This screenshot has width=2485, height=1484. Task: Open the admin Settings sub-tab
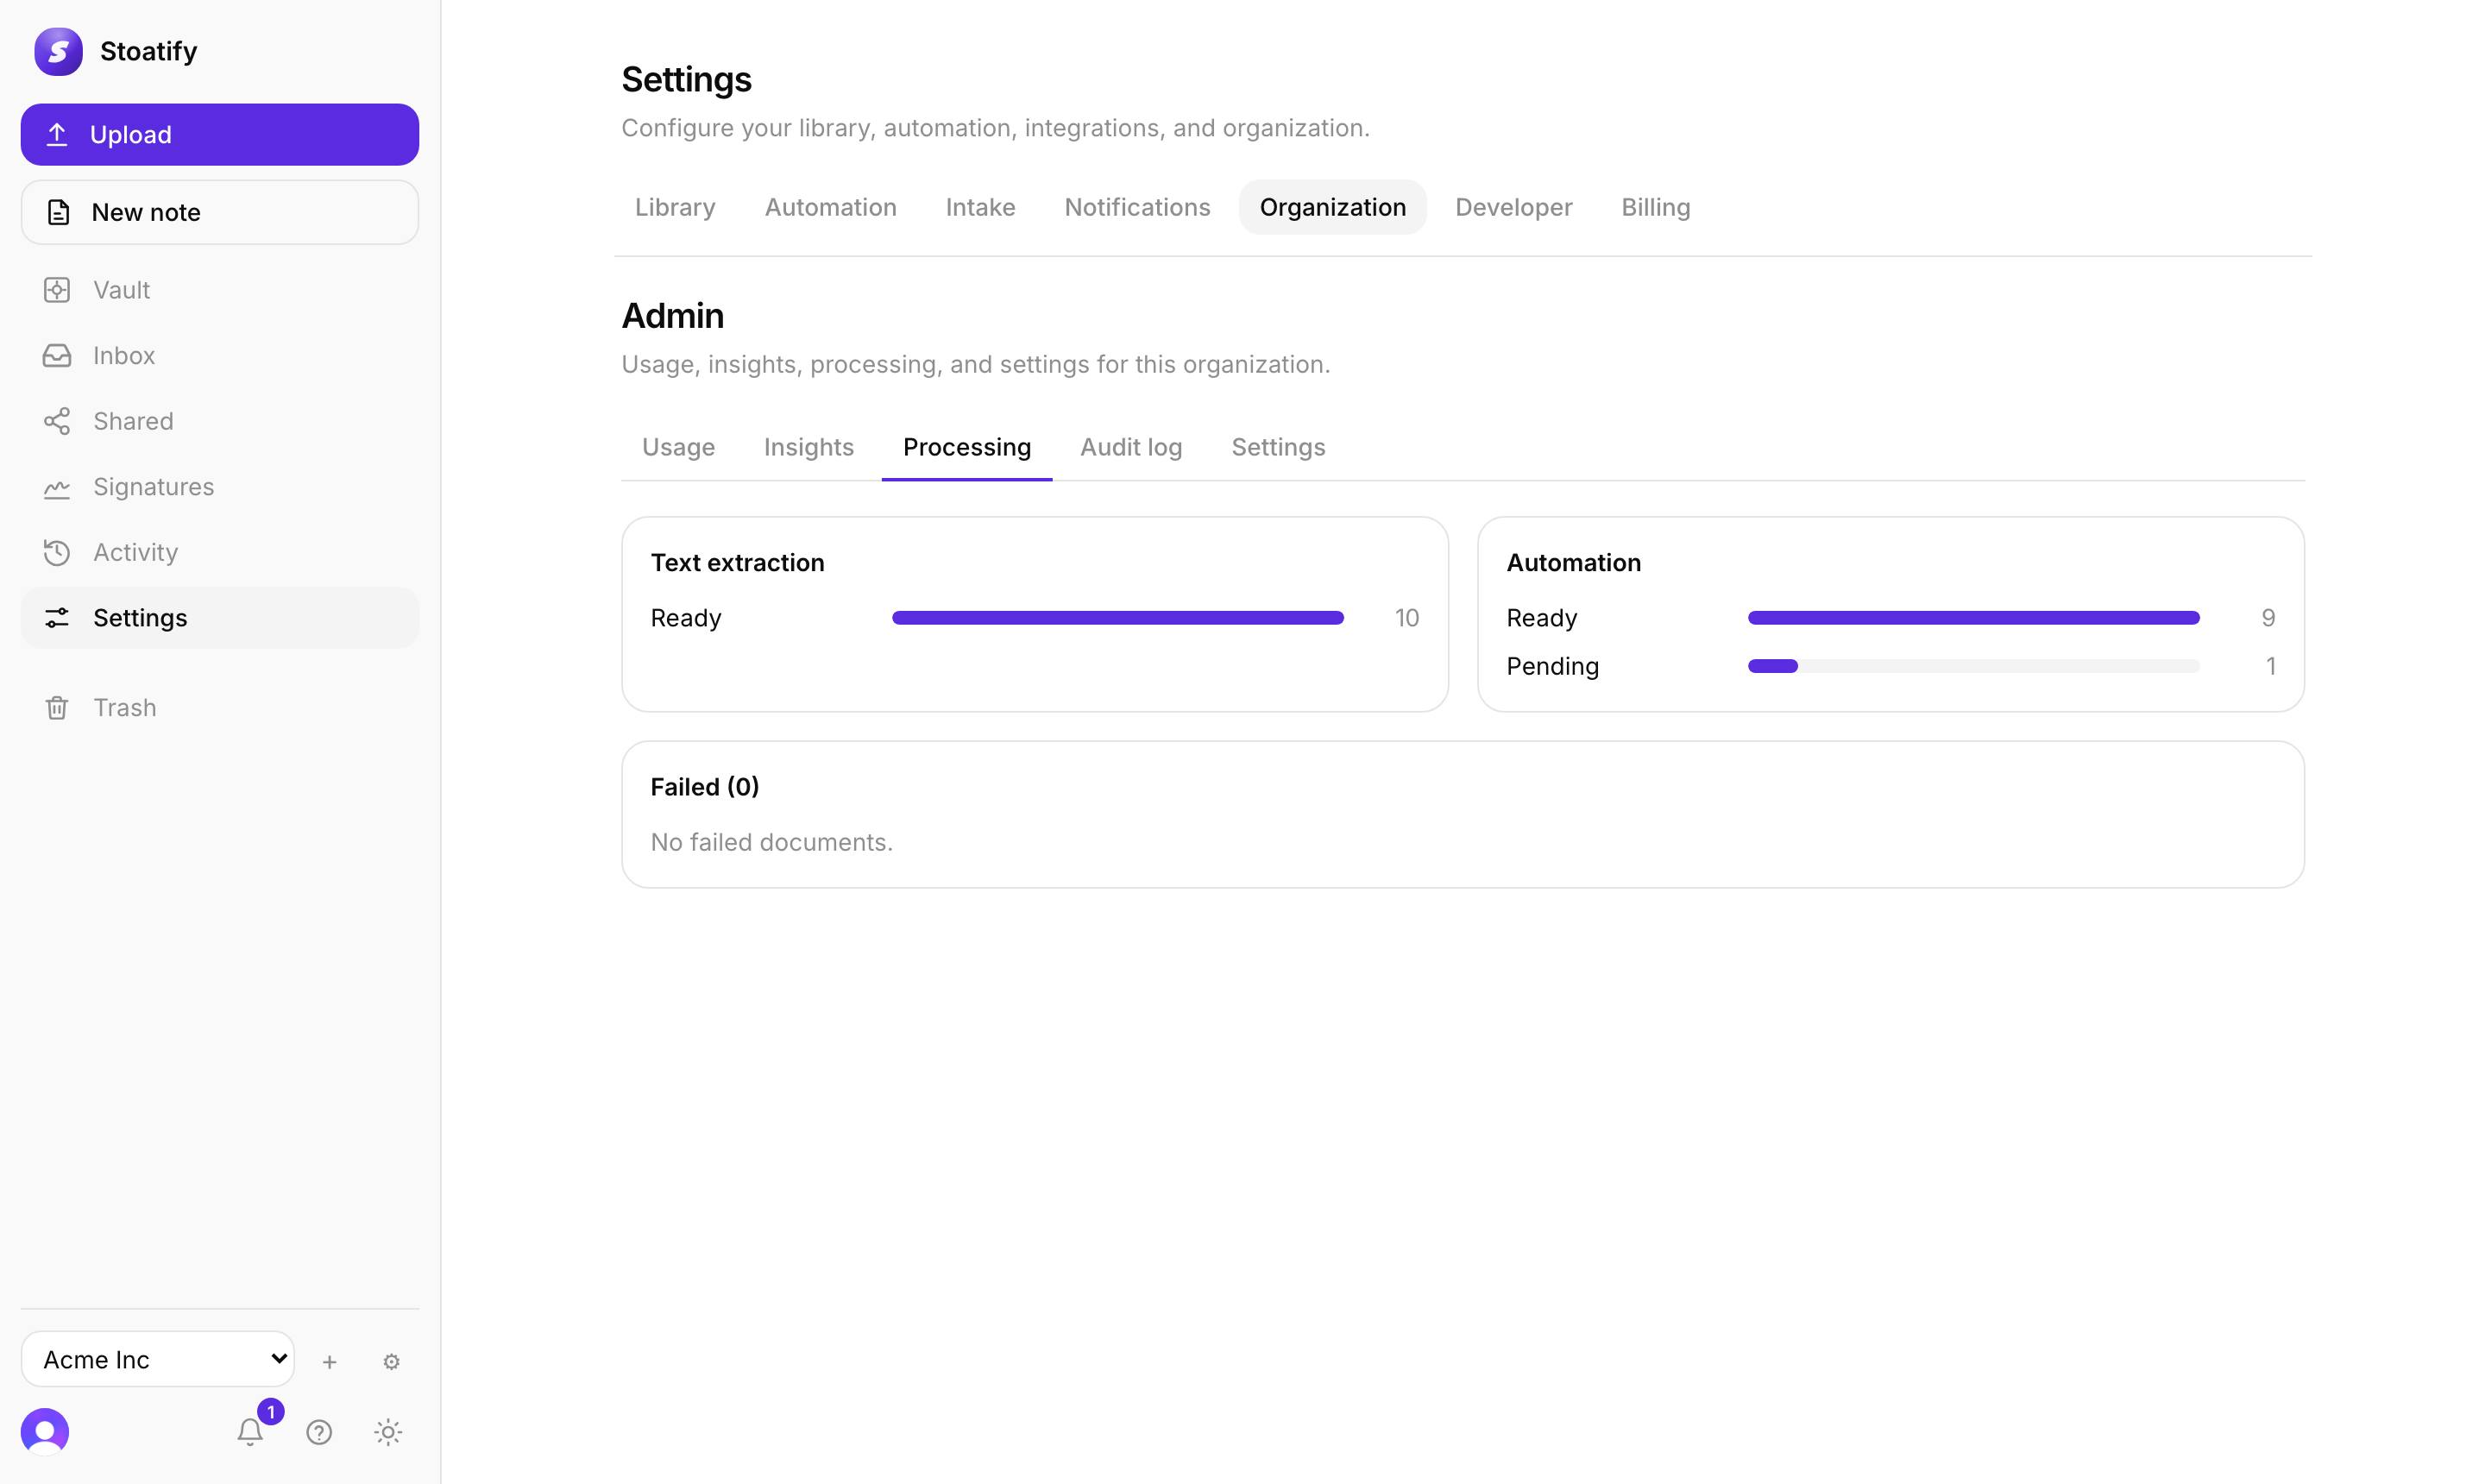tap(1278, 447)
